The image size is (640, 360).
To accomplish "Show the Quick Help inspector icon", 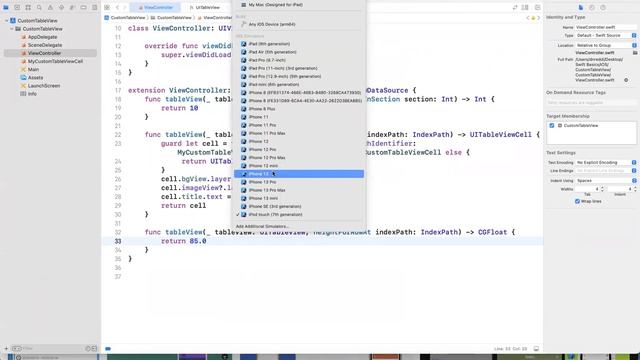I will click(603, 7).
